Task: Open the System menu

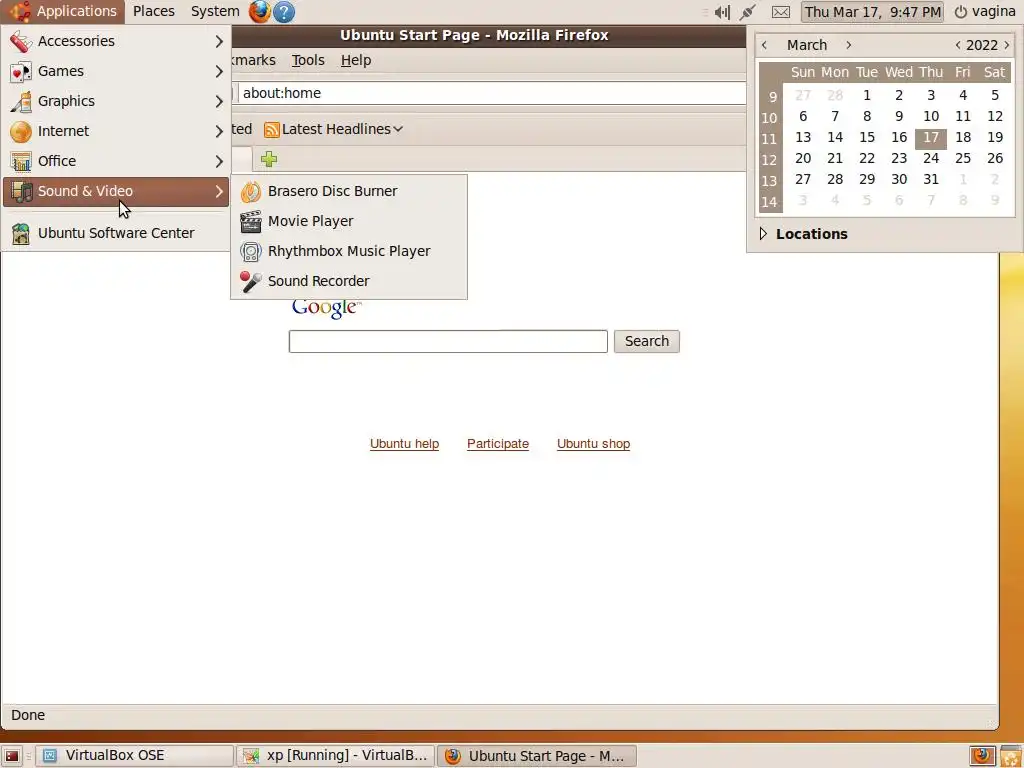Action: tap(215, 11)
